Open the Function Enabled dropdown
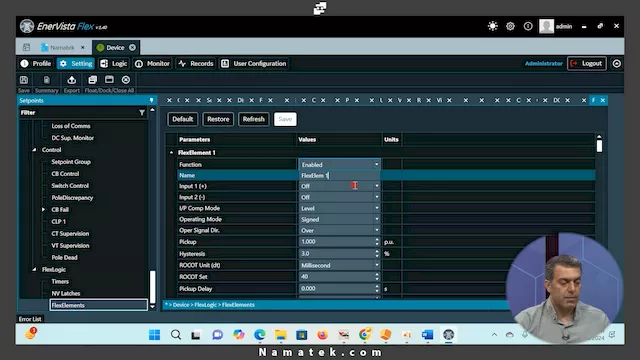This screenshot has width=640, height=360. (340, 164)
